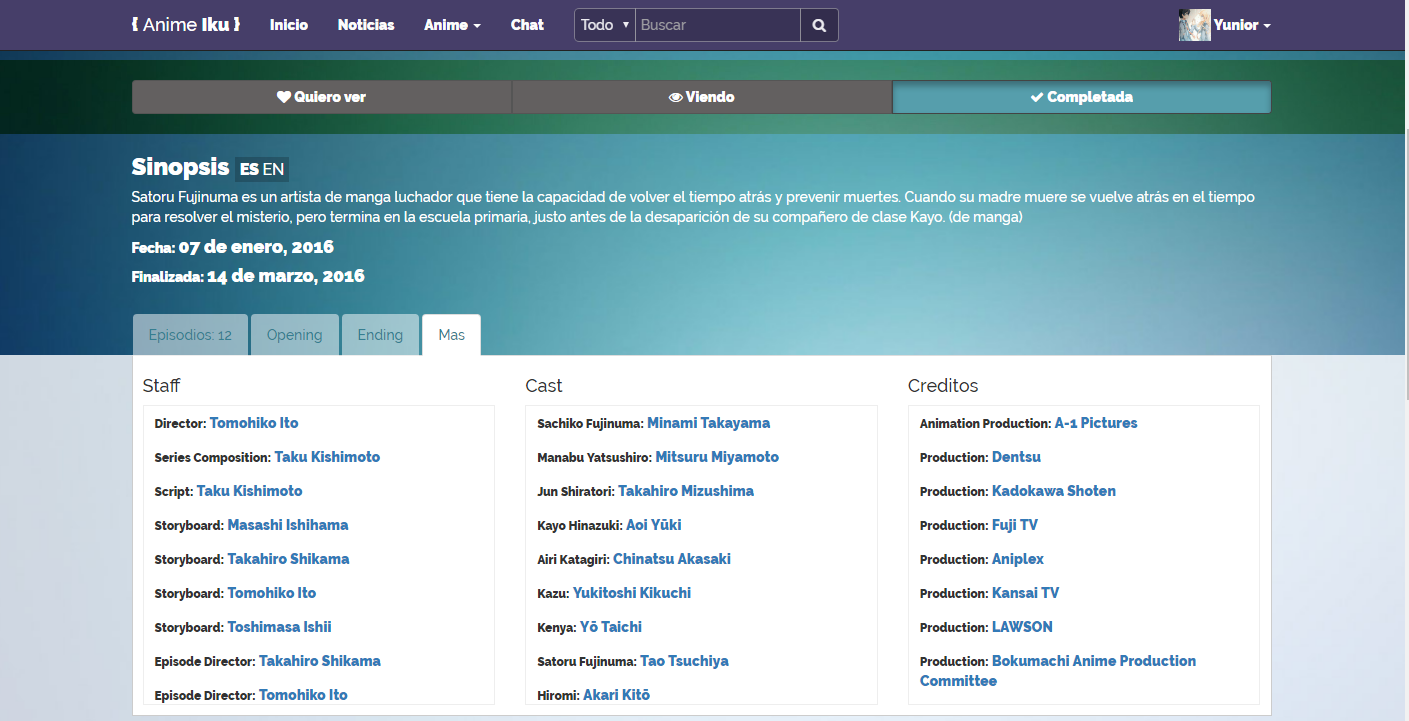Go to Inicio page
1409x721 pixels.
pyautogui.click(x=289, y=25)
